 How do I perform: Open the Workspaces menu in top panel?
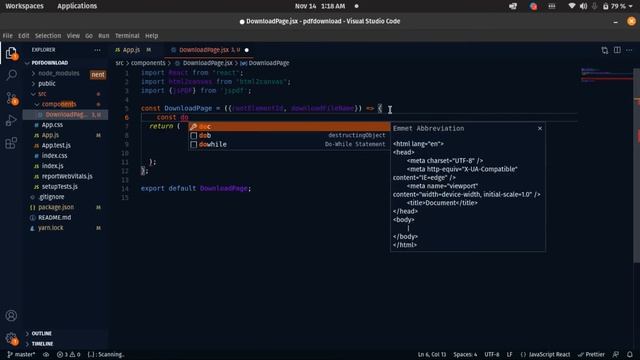coord(24,6)
